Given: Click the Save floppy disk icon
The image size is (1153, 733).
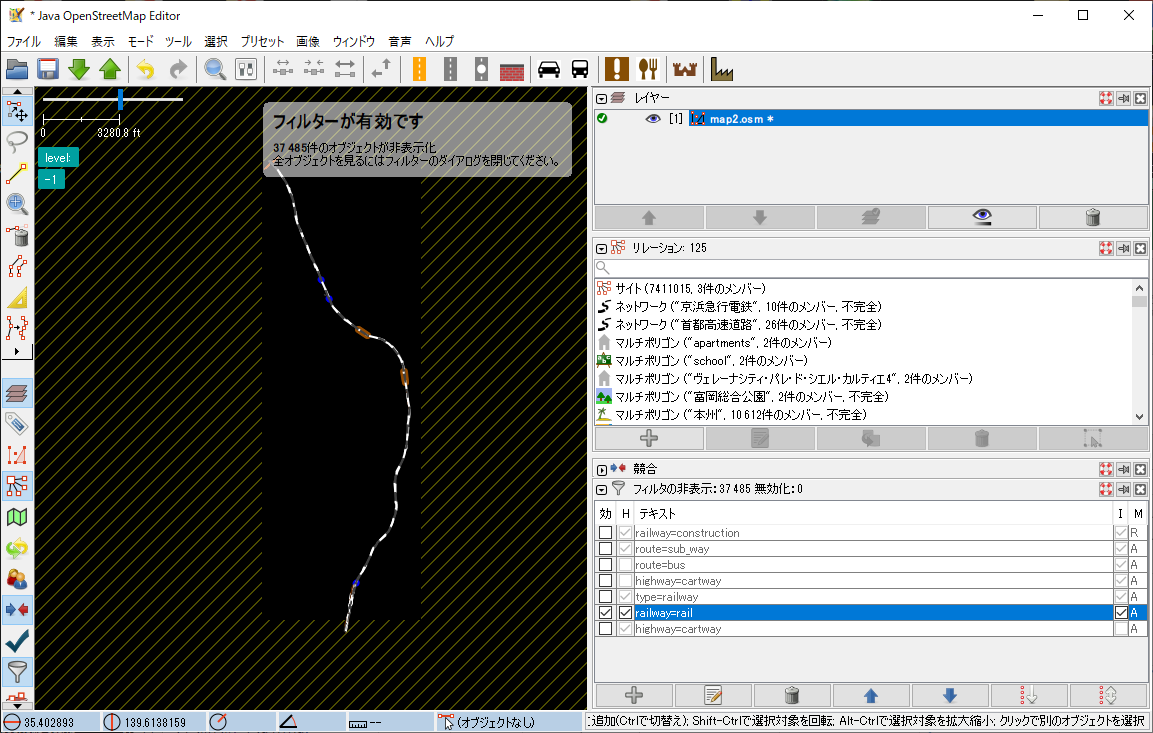Looking at the screenshot, I should click(48, 69).
